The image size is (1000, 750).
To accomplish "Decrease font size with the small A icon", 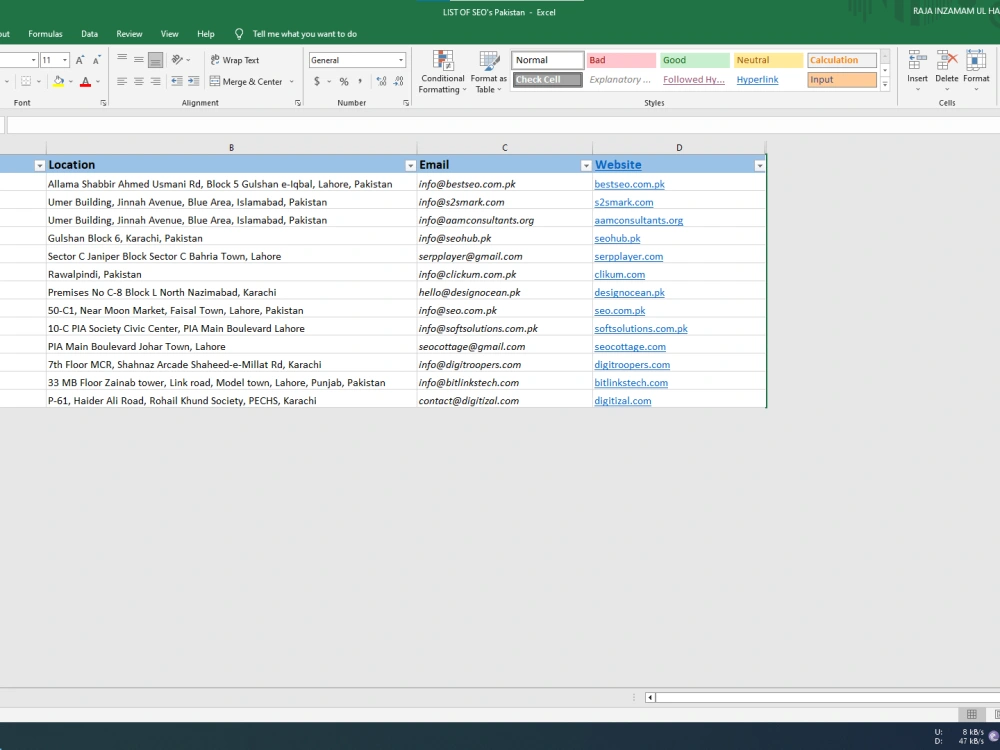I will coord(96,60).
